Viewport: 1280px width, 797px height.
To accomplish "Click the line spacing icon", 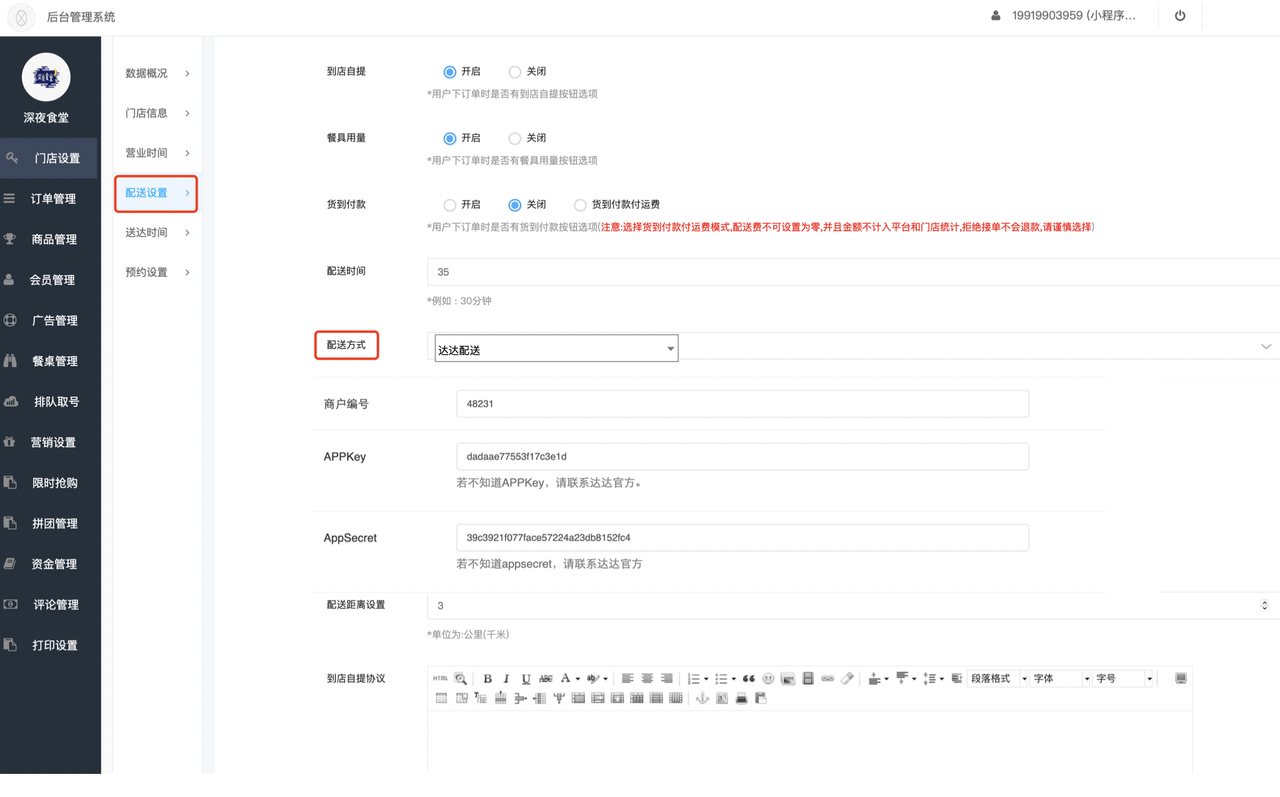I will (929, 678).
